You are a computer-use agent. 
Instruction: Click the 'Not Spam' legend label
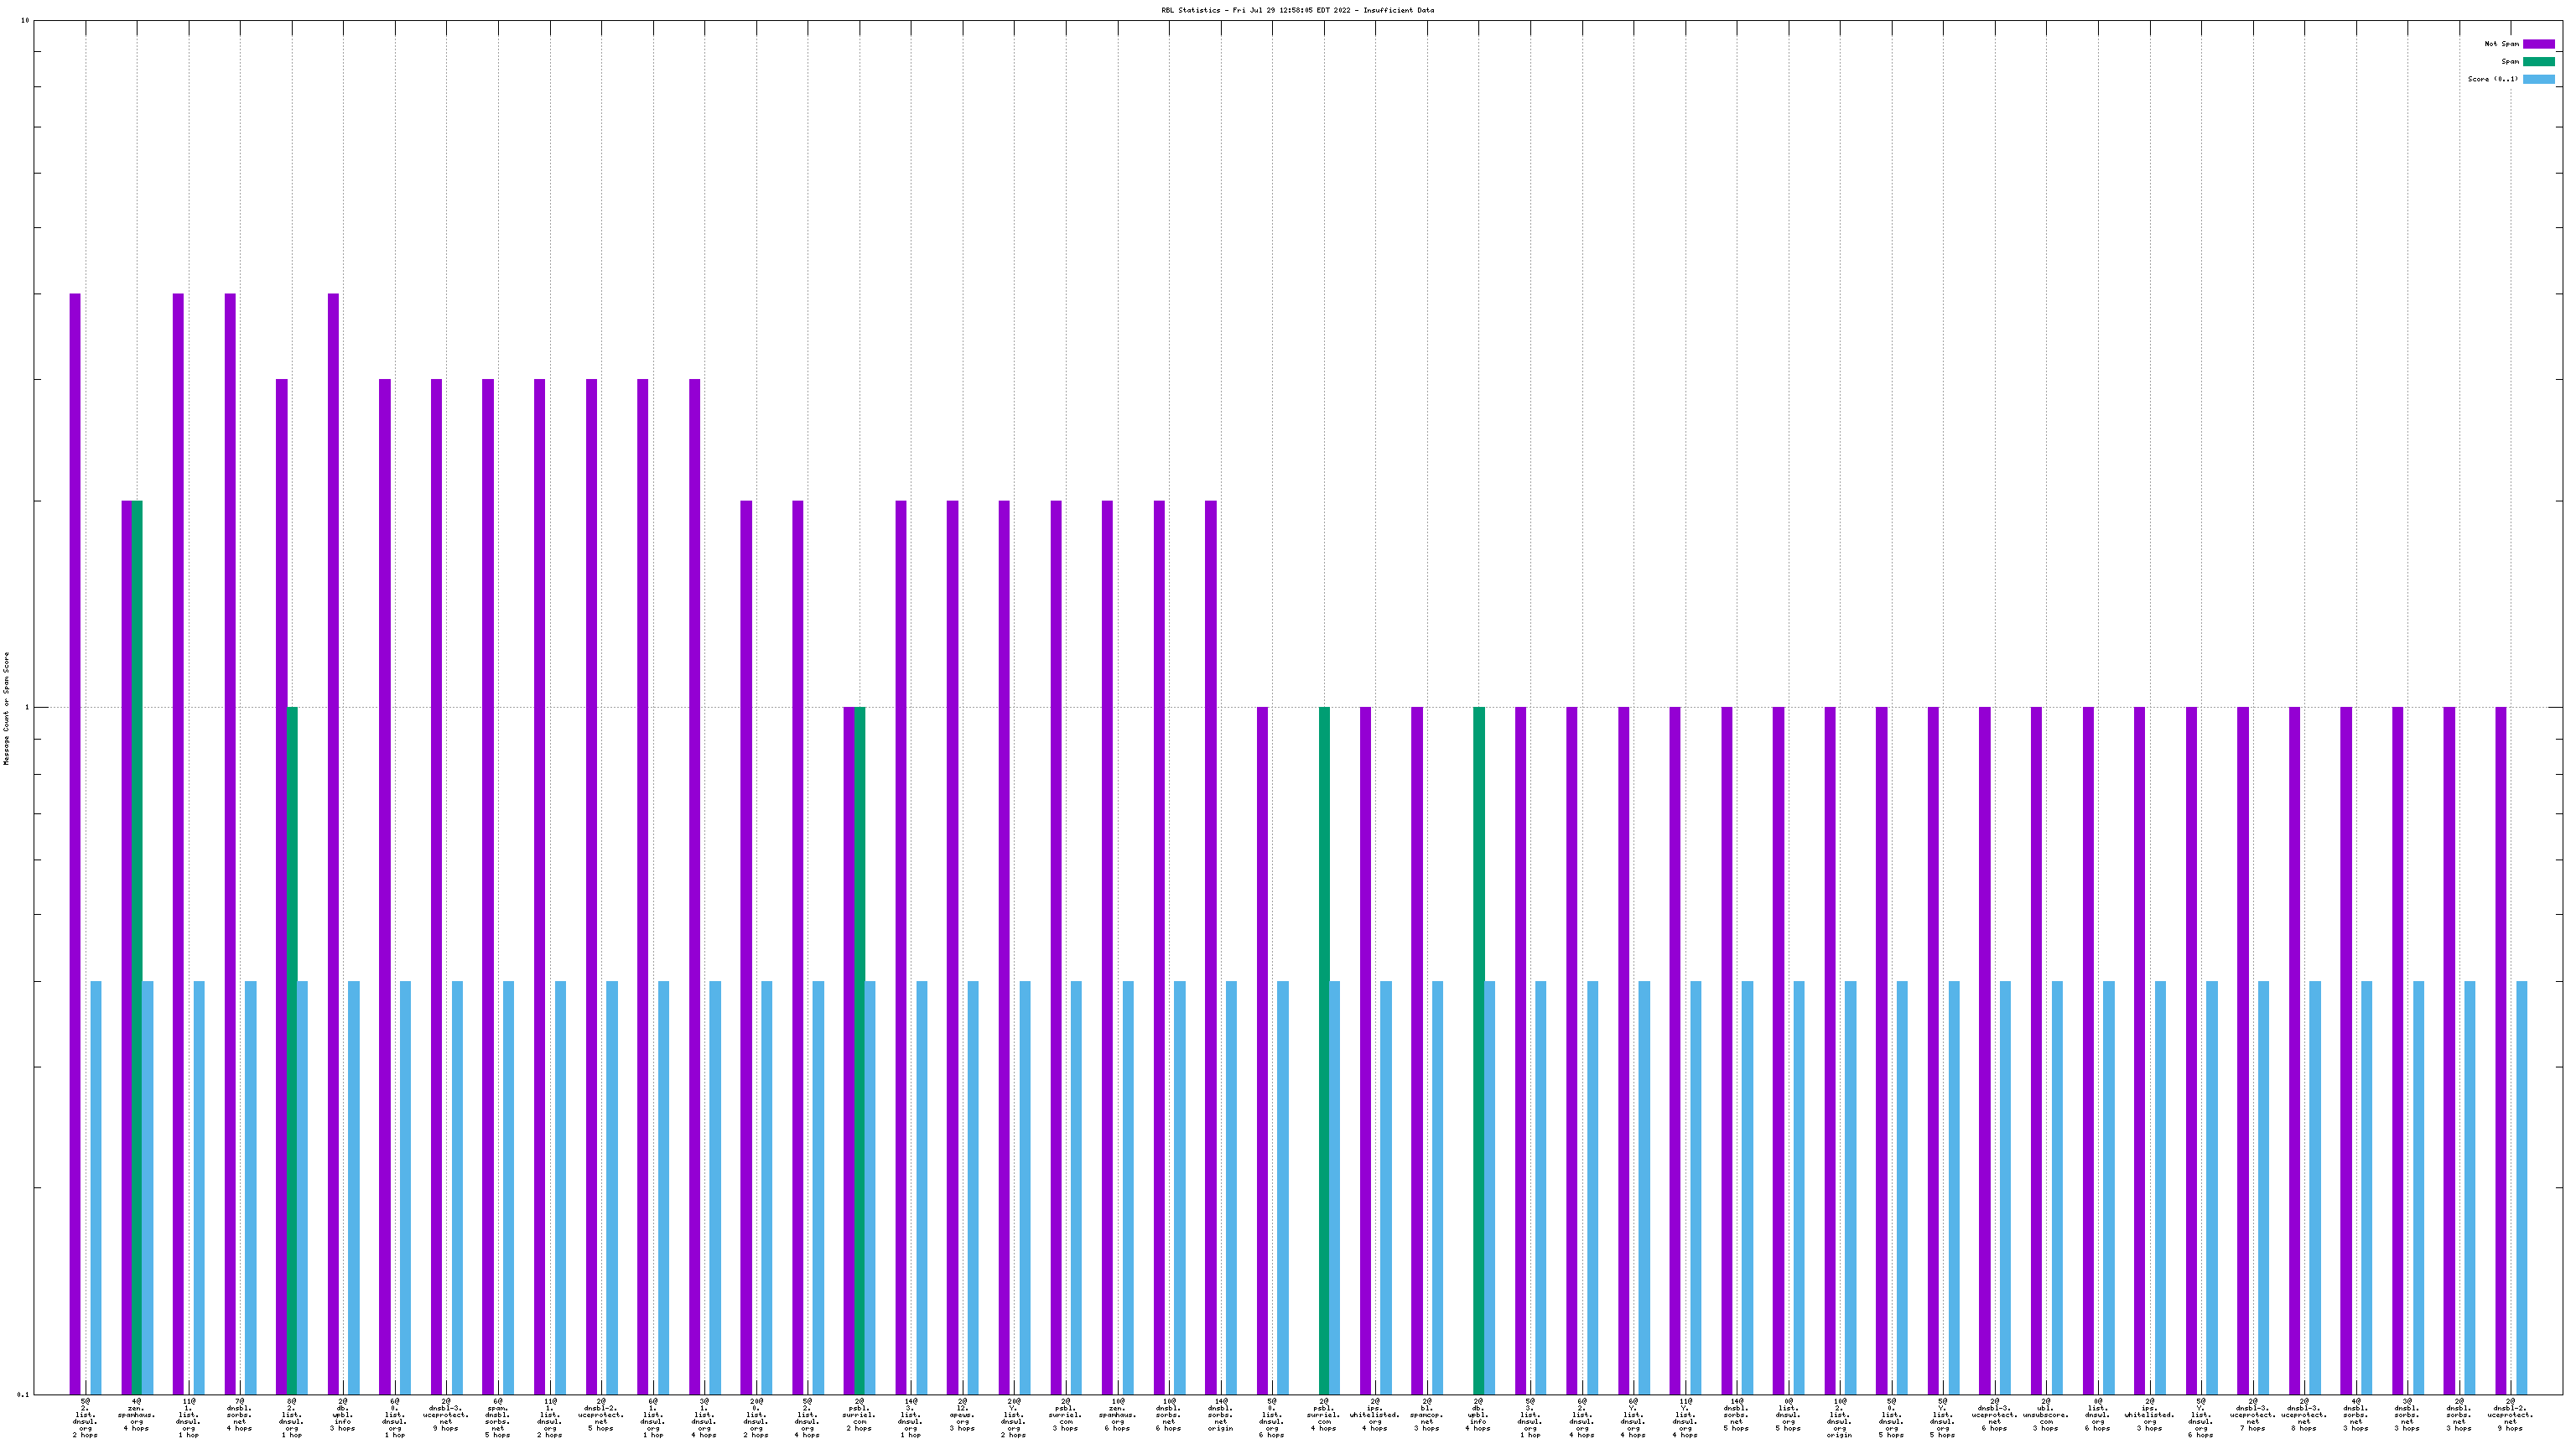[x=2501, y=44]
